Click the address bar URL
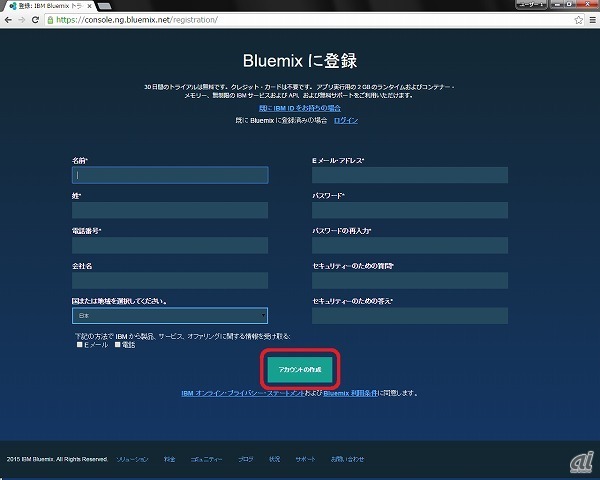Screen dimensions: 600x480 137,20
